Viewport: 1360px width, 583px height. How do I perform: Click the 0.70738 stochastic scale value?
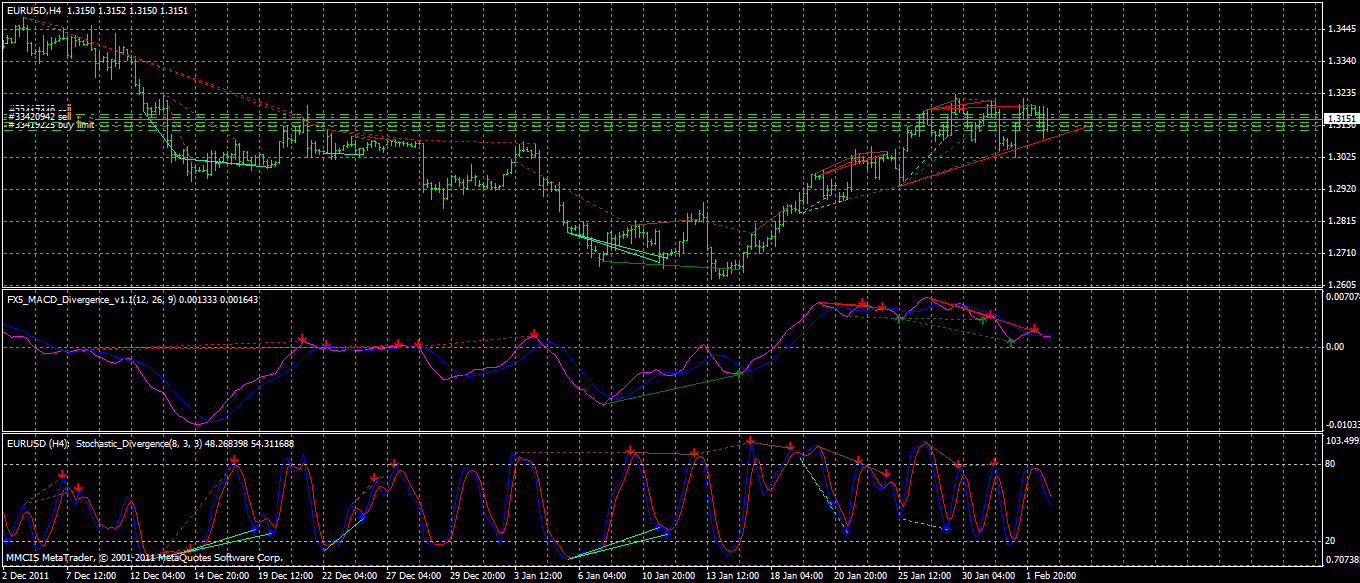(1342, 560)
